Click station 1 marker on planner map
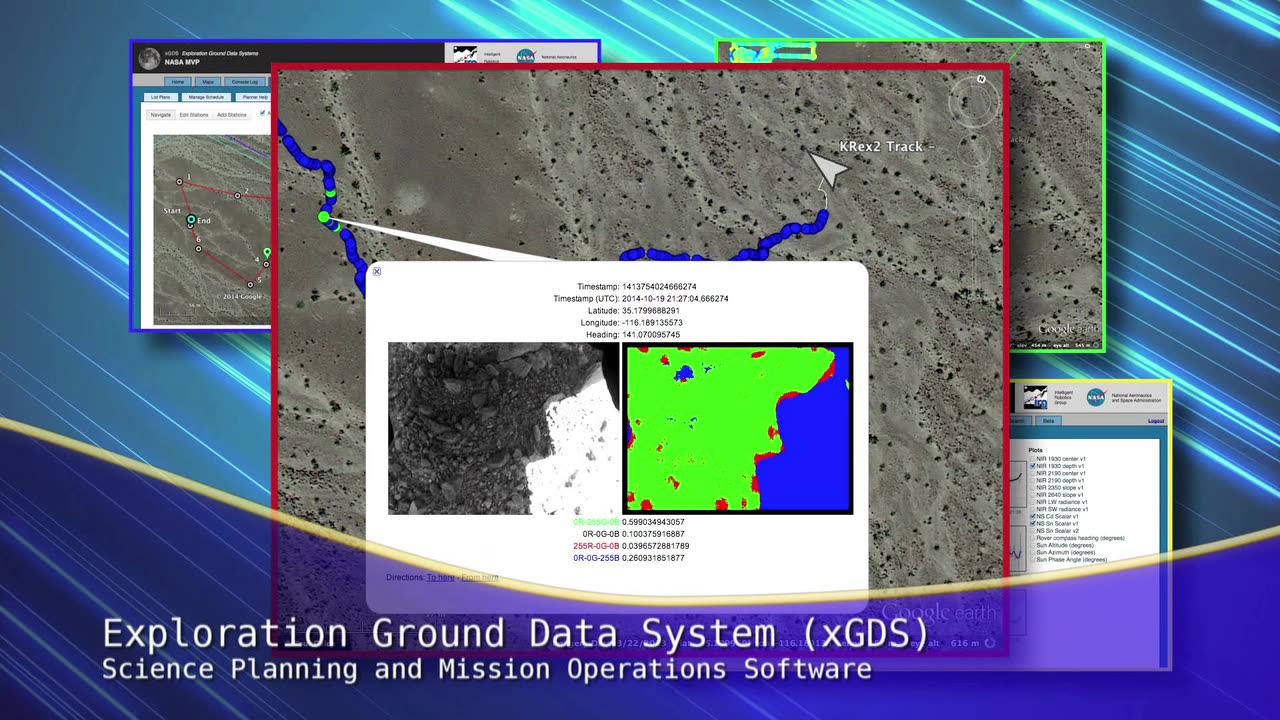Image resolution: width=1280 pixels, height=720 pixels. (x=179, y=182)
